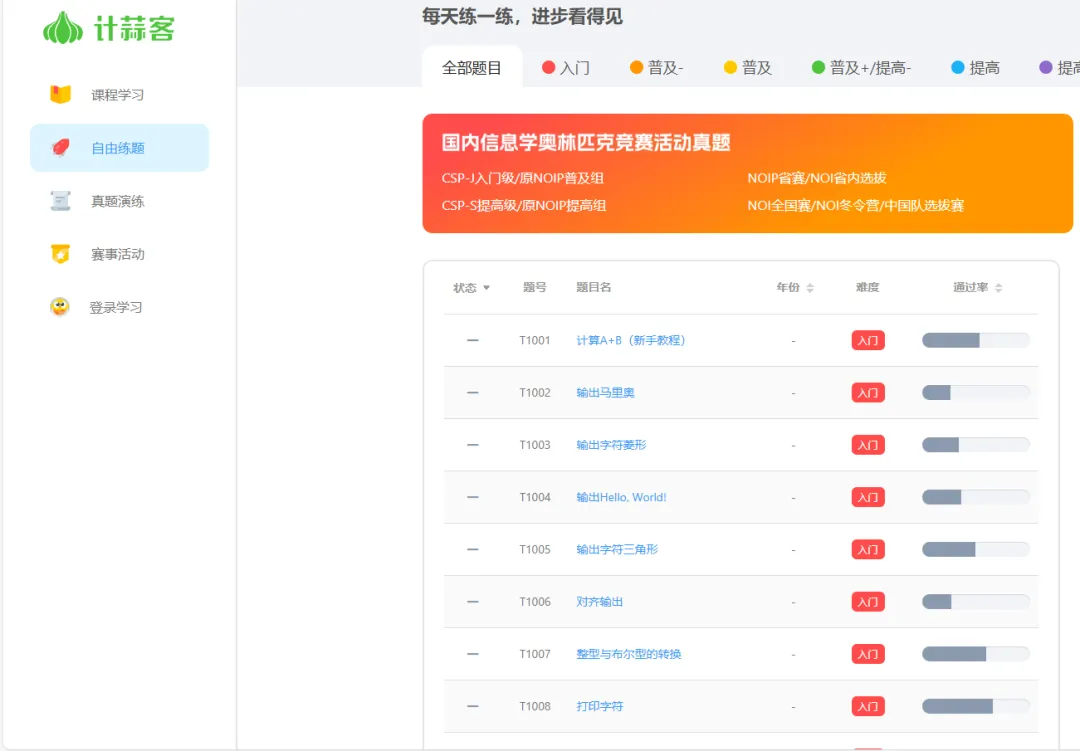Viewport: 1080px width, 751px height.
Task: Switch to the 普及 yellow-dot tab
Action: point(748,68)
